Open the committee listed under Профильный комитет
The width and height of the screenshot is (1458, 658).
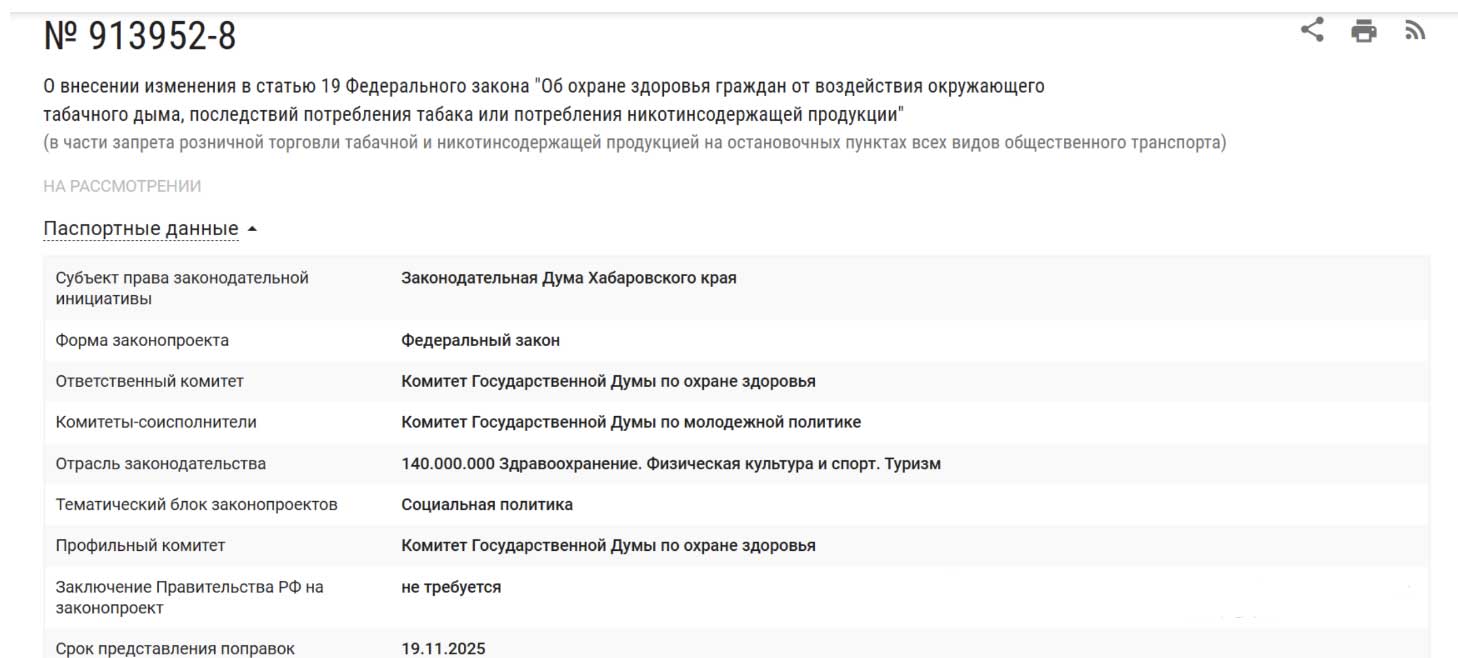coord(608,545)
